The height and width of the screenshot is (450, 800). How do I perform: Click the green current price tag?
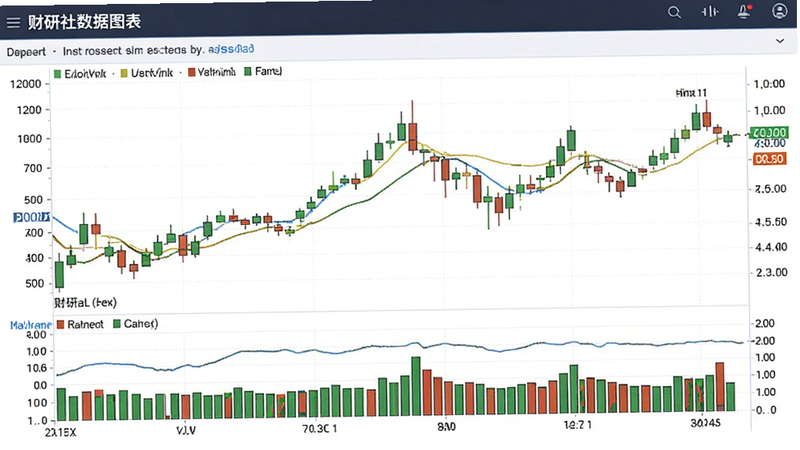768,133
